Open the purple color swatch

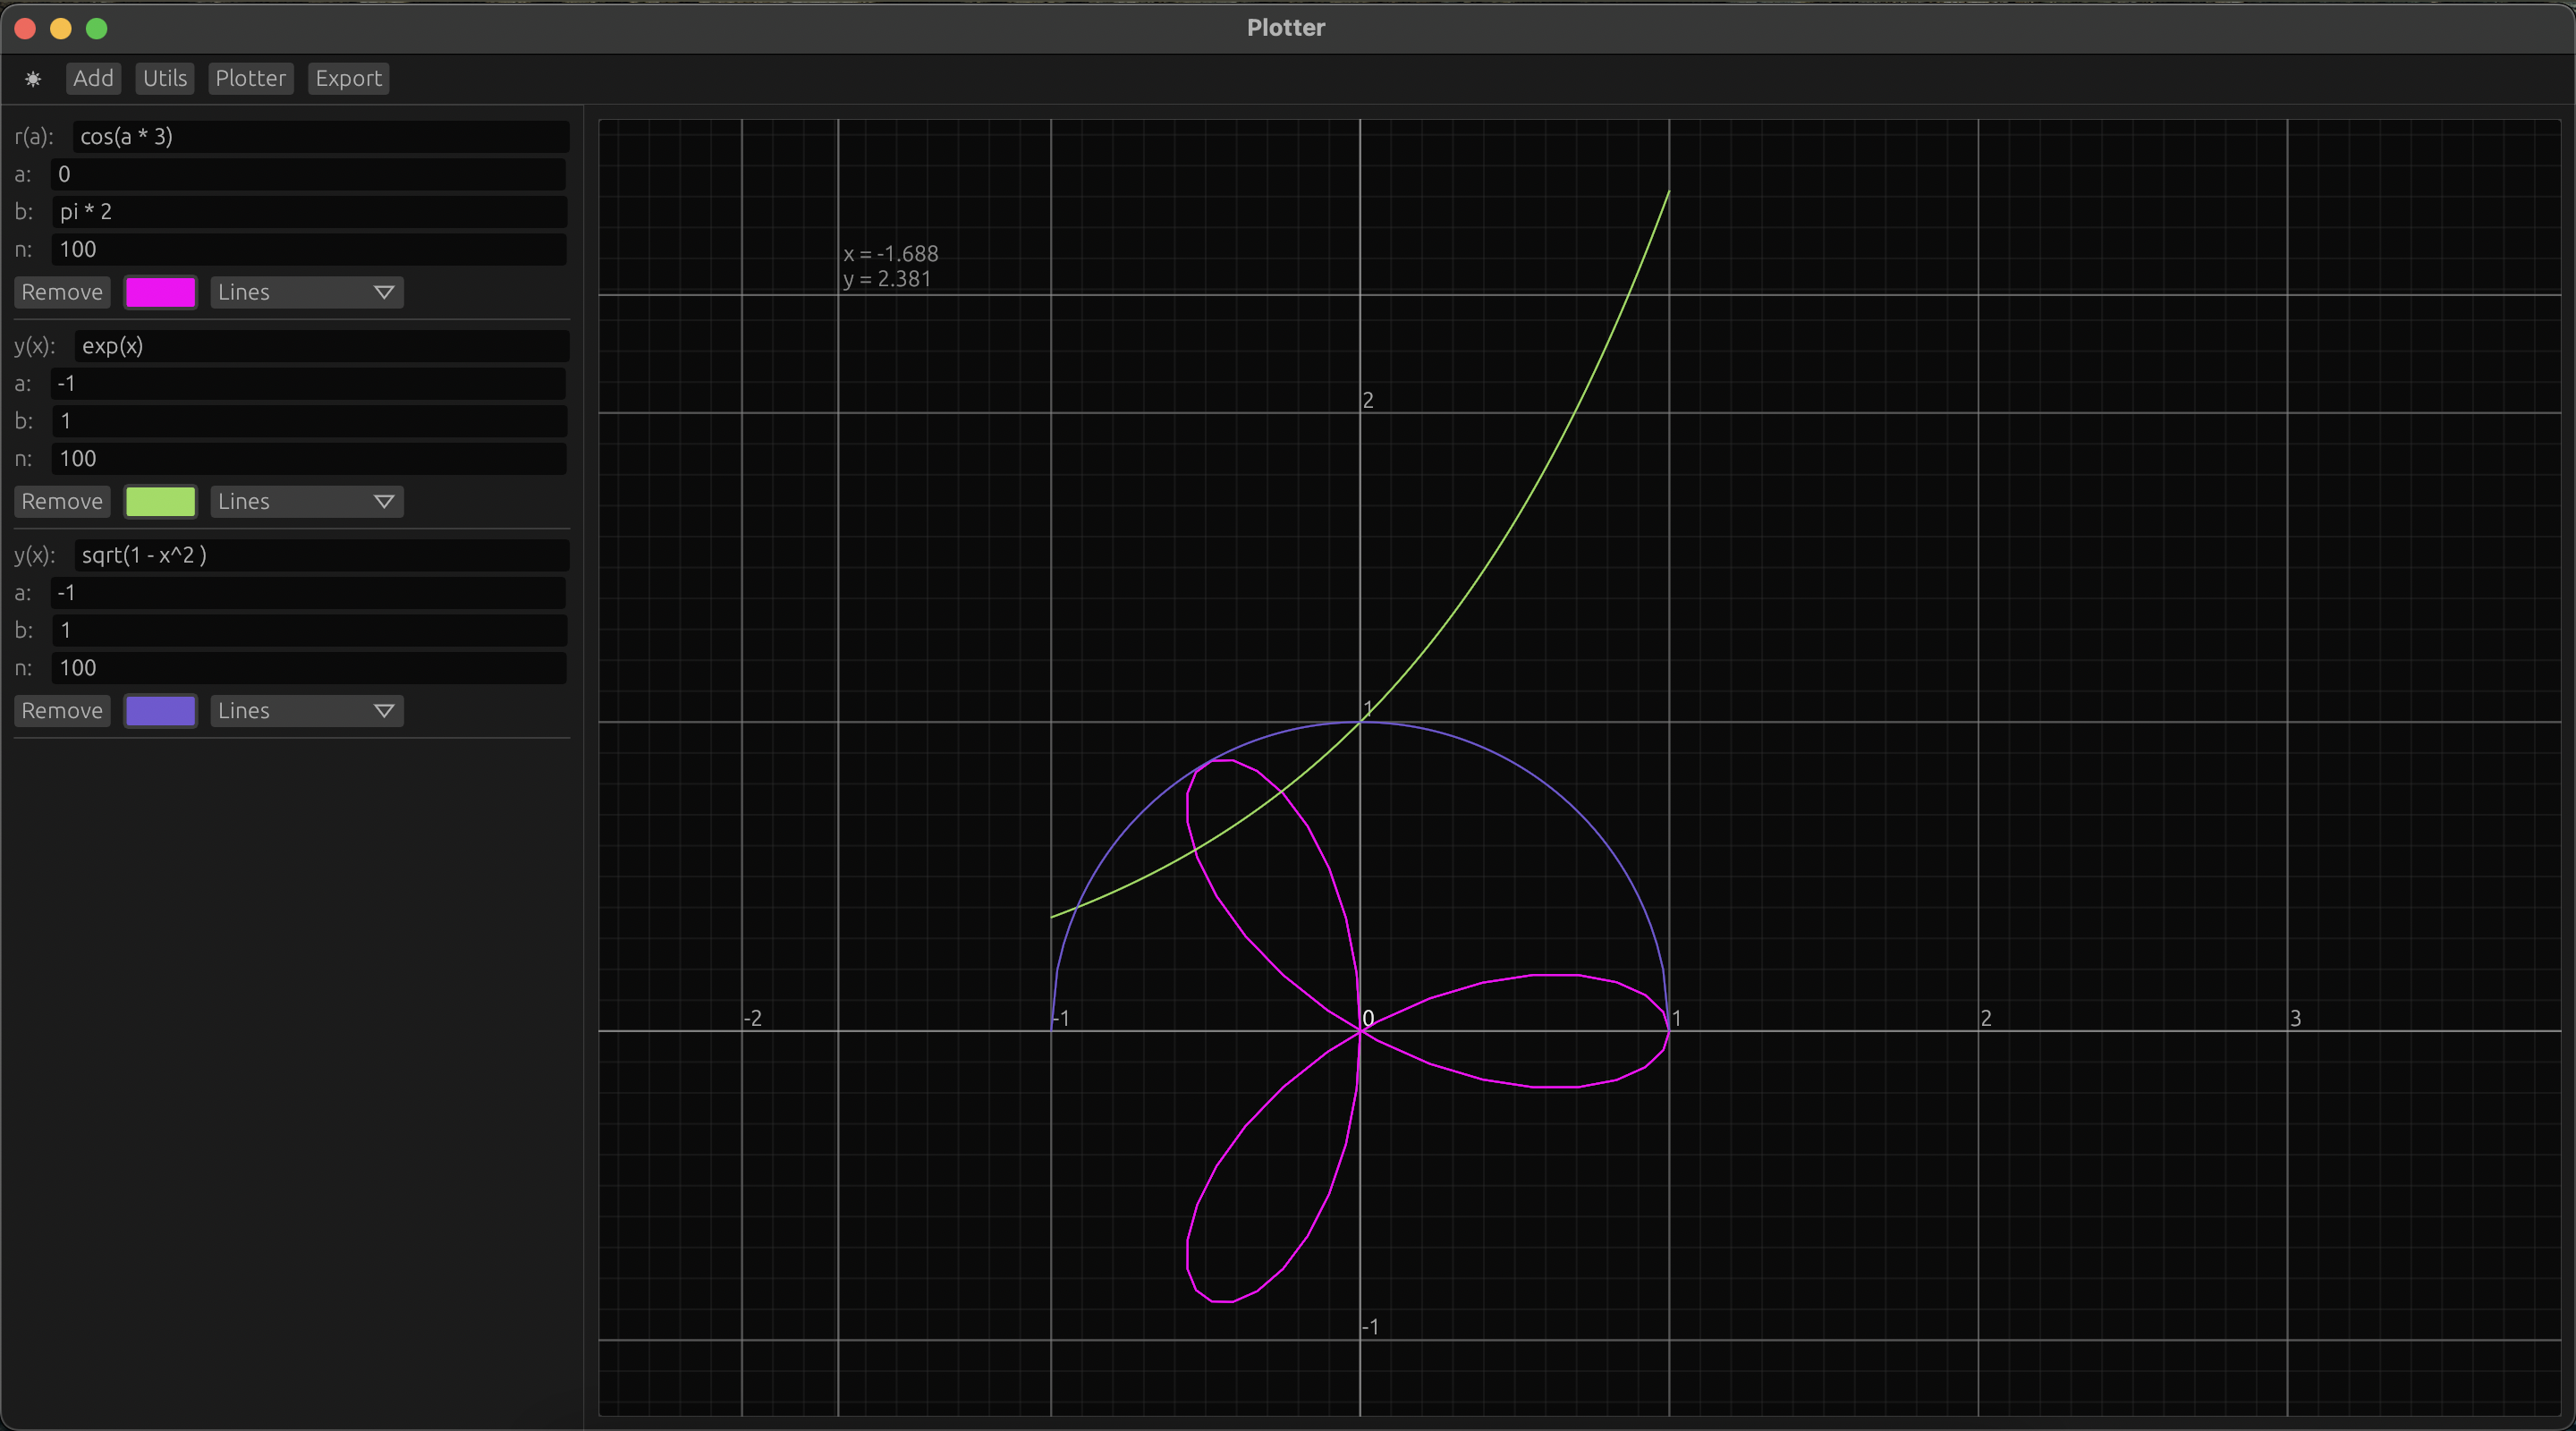[x=160, y=710]
